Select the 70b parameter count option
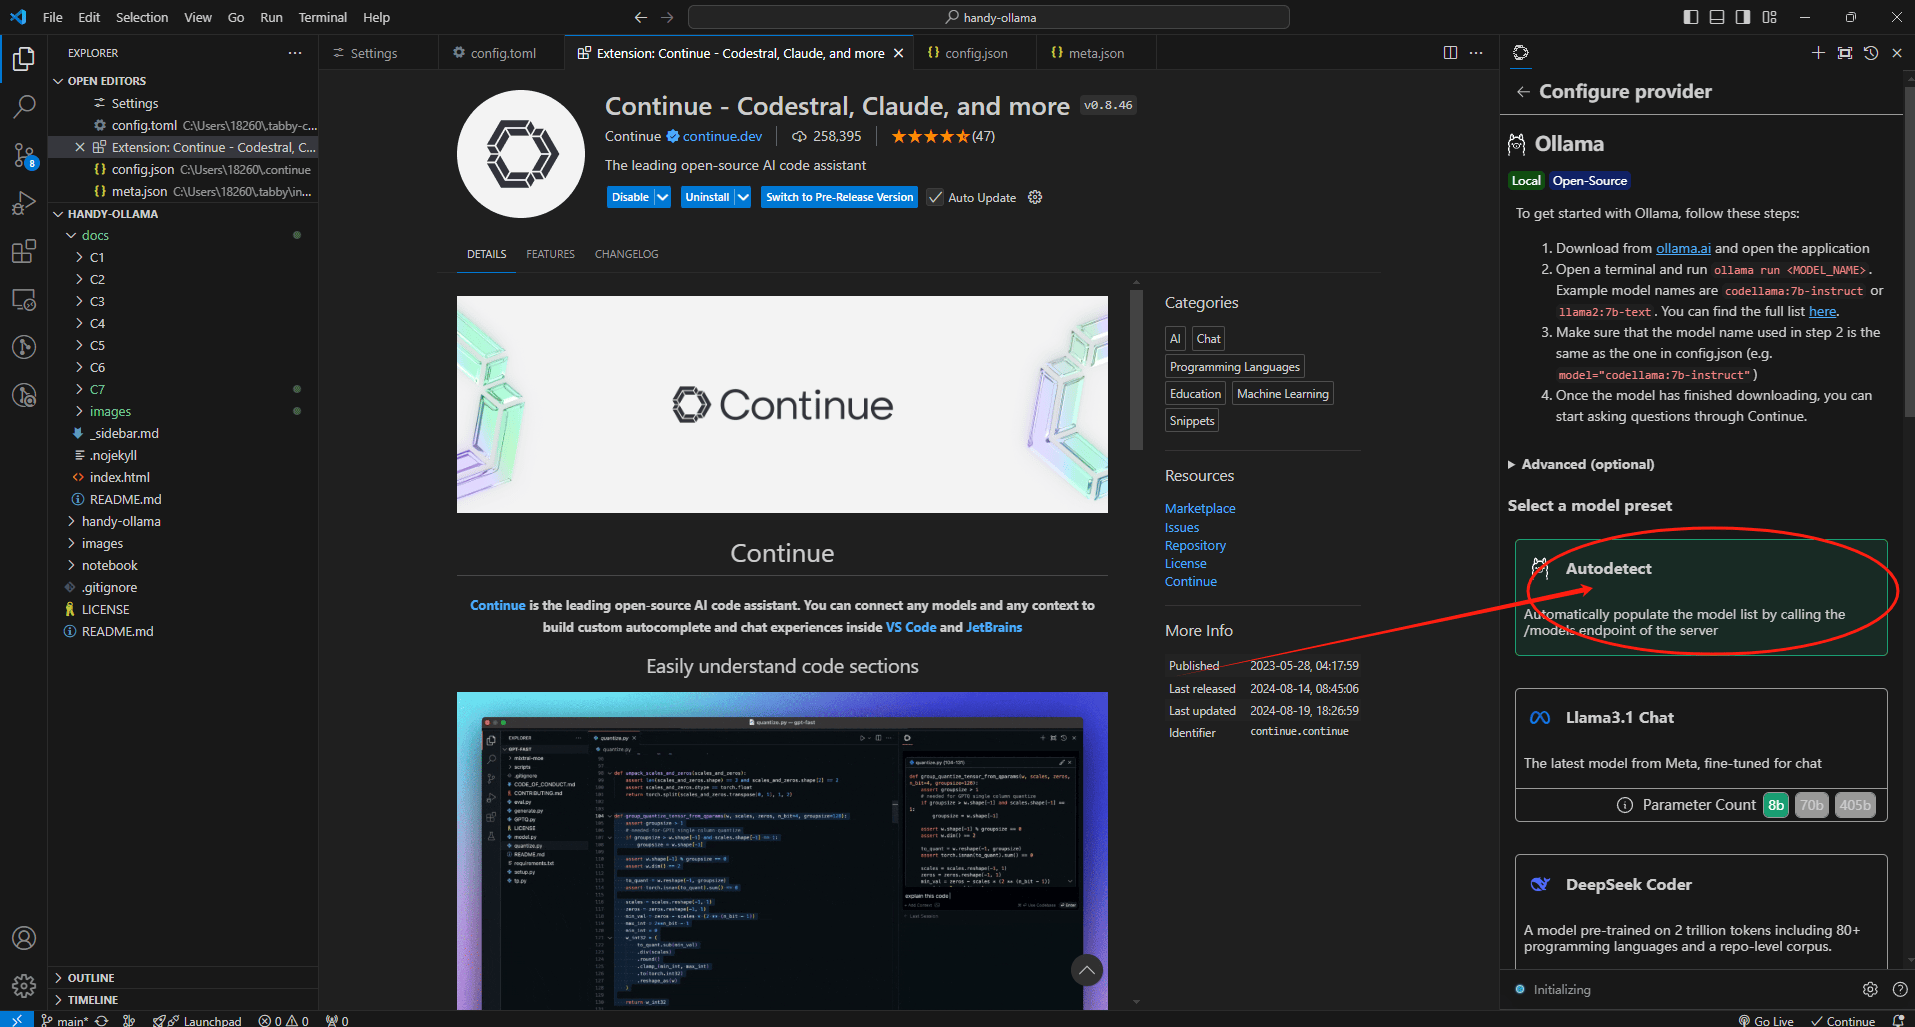Screen dimensions: 1915x1027 (1811, 805)
